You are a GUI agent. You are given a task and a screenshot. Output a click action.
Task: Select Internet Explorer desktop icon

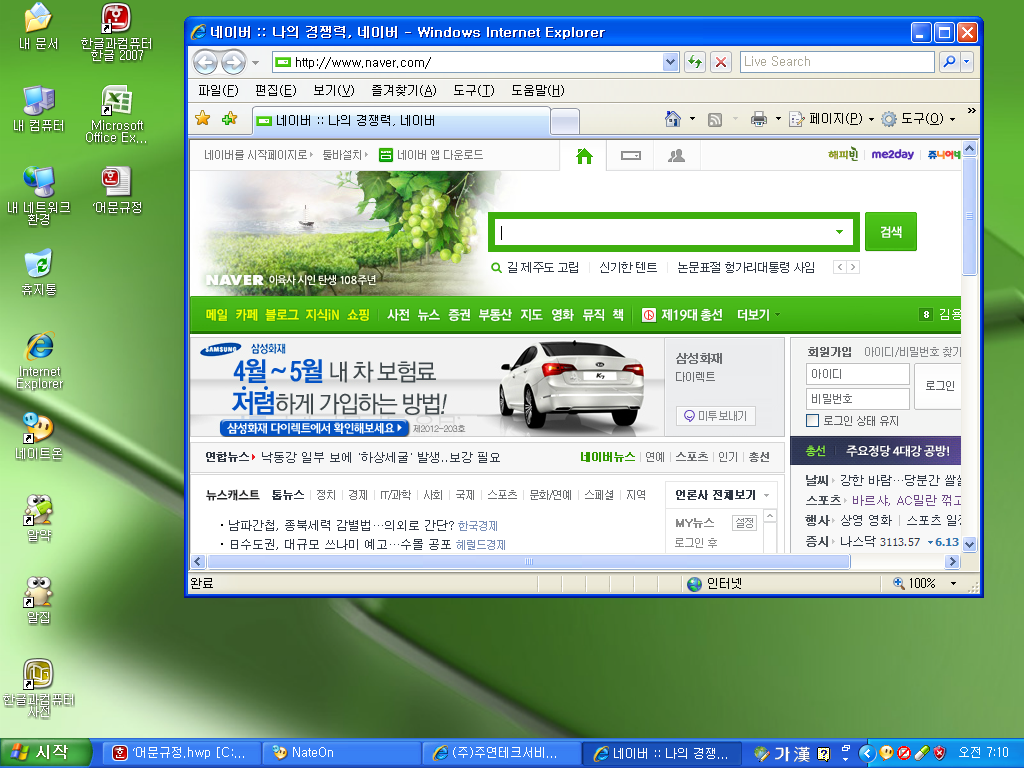pos(39,360)
